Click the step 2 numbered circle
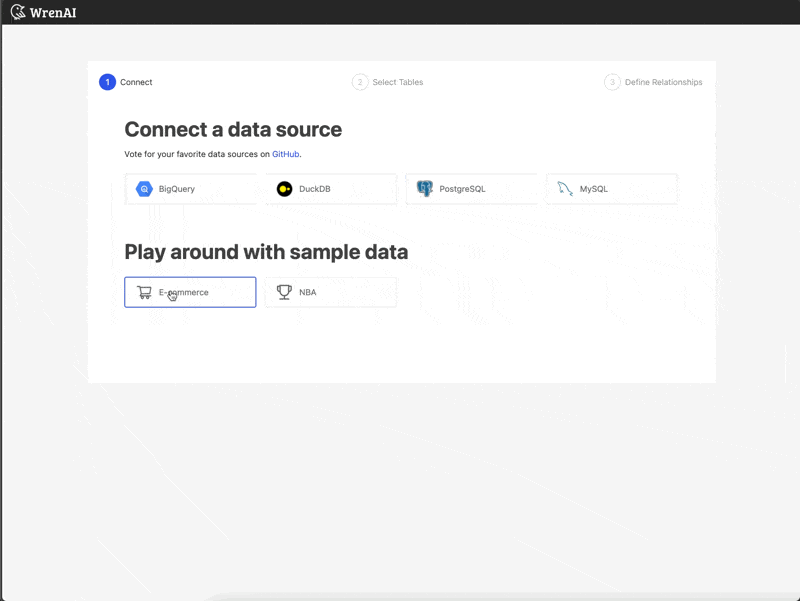 click(x=359, y=82)
